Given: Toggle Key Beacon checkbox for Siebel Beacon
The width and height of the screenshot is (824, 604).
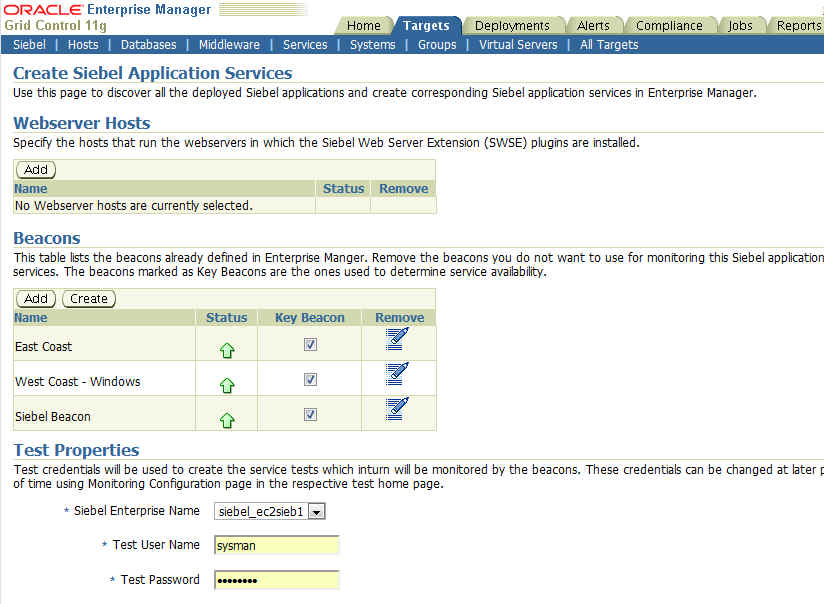Looking at the screenshot, I should coord(310,415).
